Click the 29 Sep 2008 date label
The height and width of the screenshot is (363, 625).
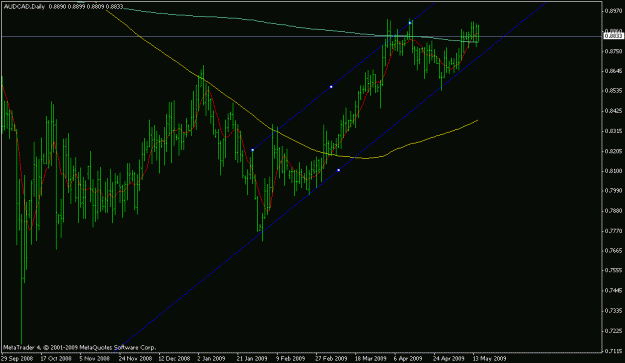17,358
